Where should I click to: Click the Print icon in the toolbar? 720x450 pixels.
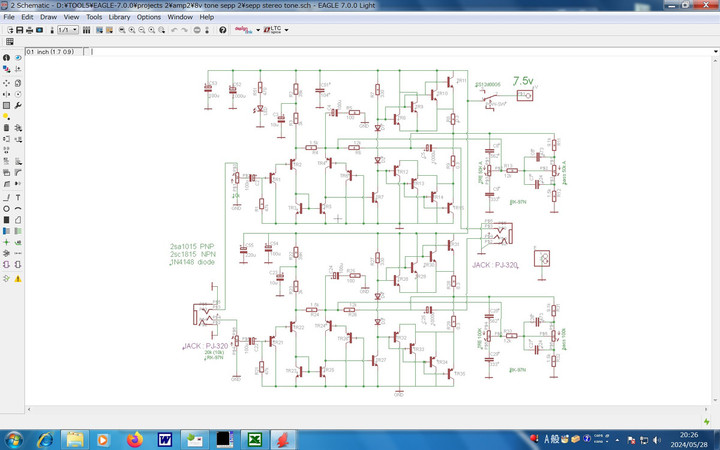[x=30, y=30]
